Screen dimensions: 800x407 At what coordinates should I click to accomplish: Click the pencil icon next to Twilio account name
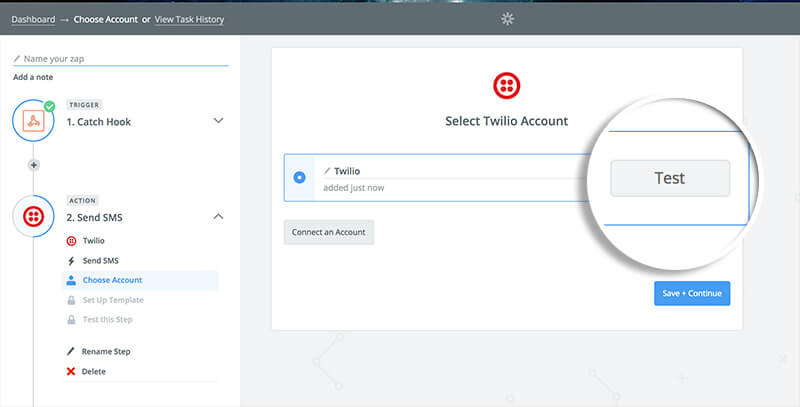click(327, 171)
